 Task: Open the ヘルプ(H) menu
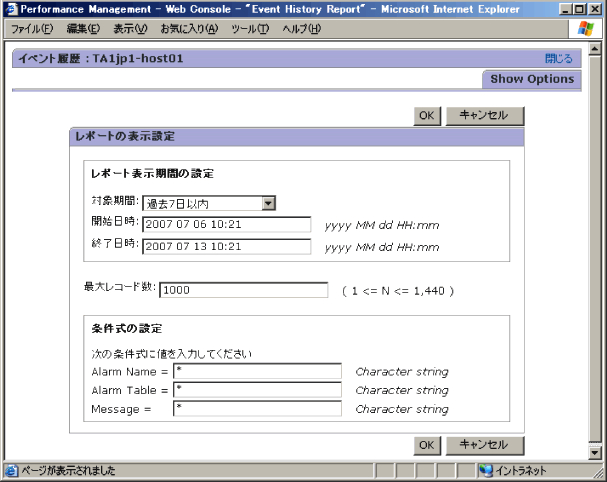(302, 29)
